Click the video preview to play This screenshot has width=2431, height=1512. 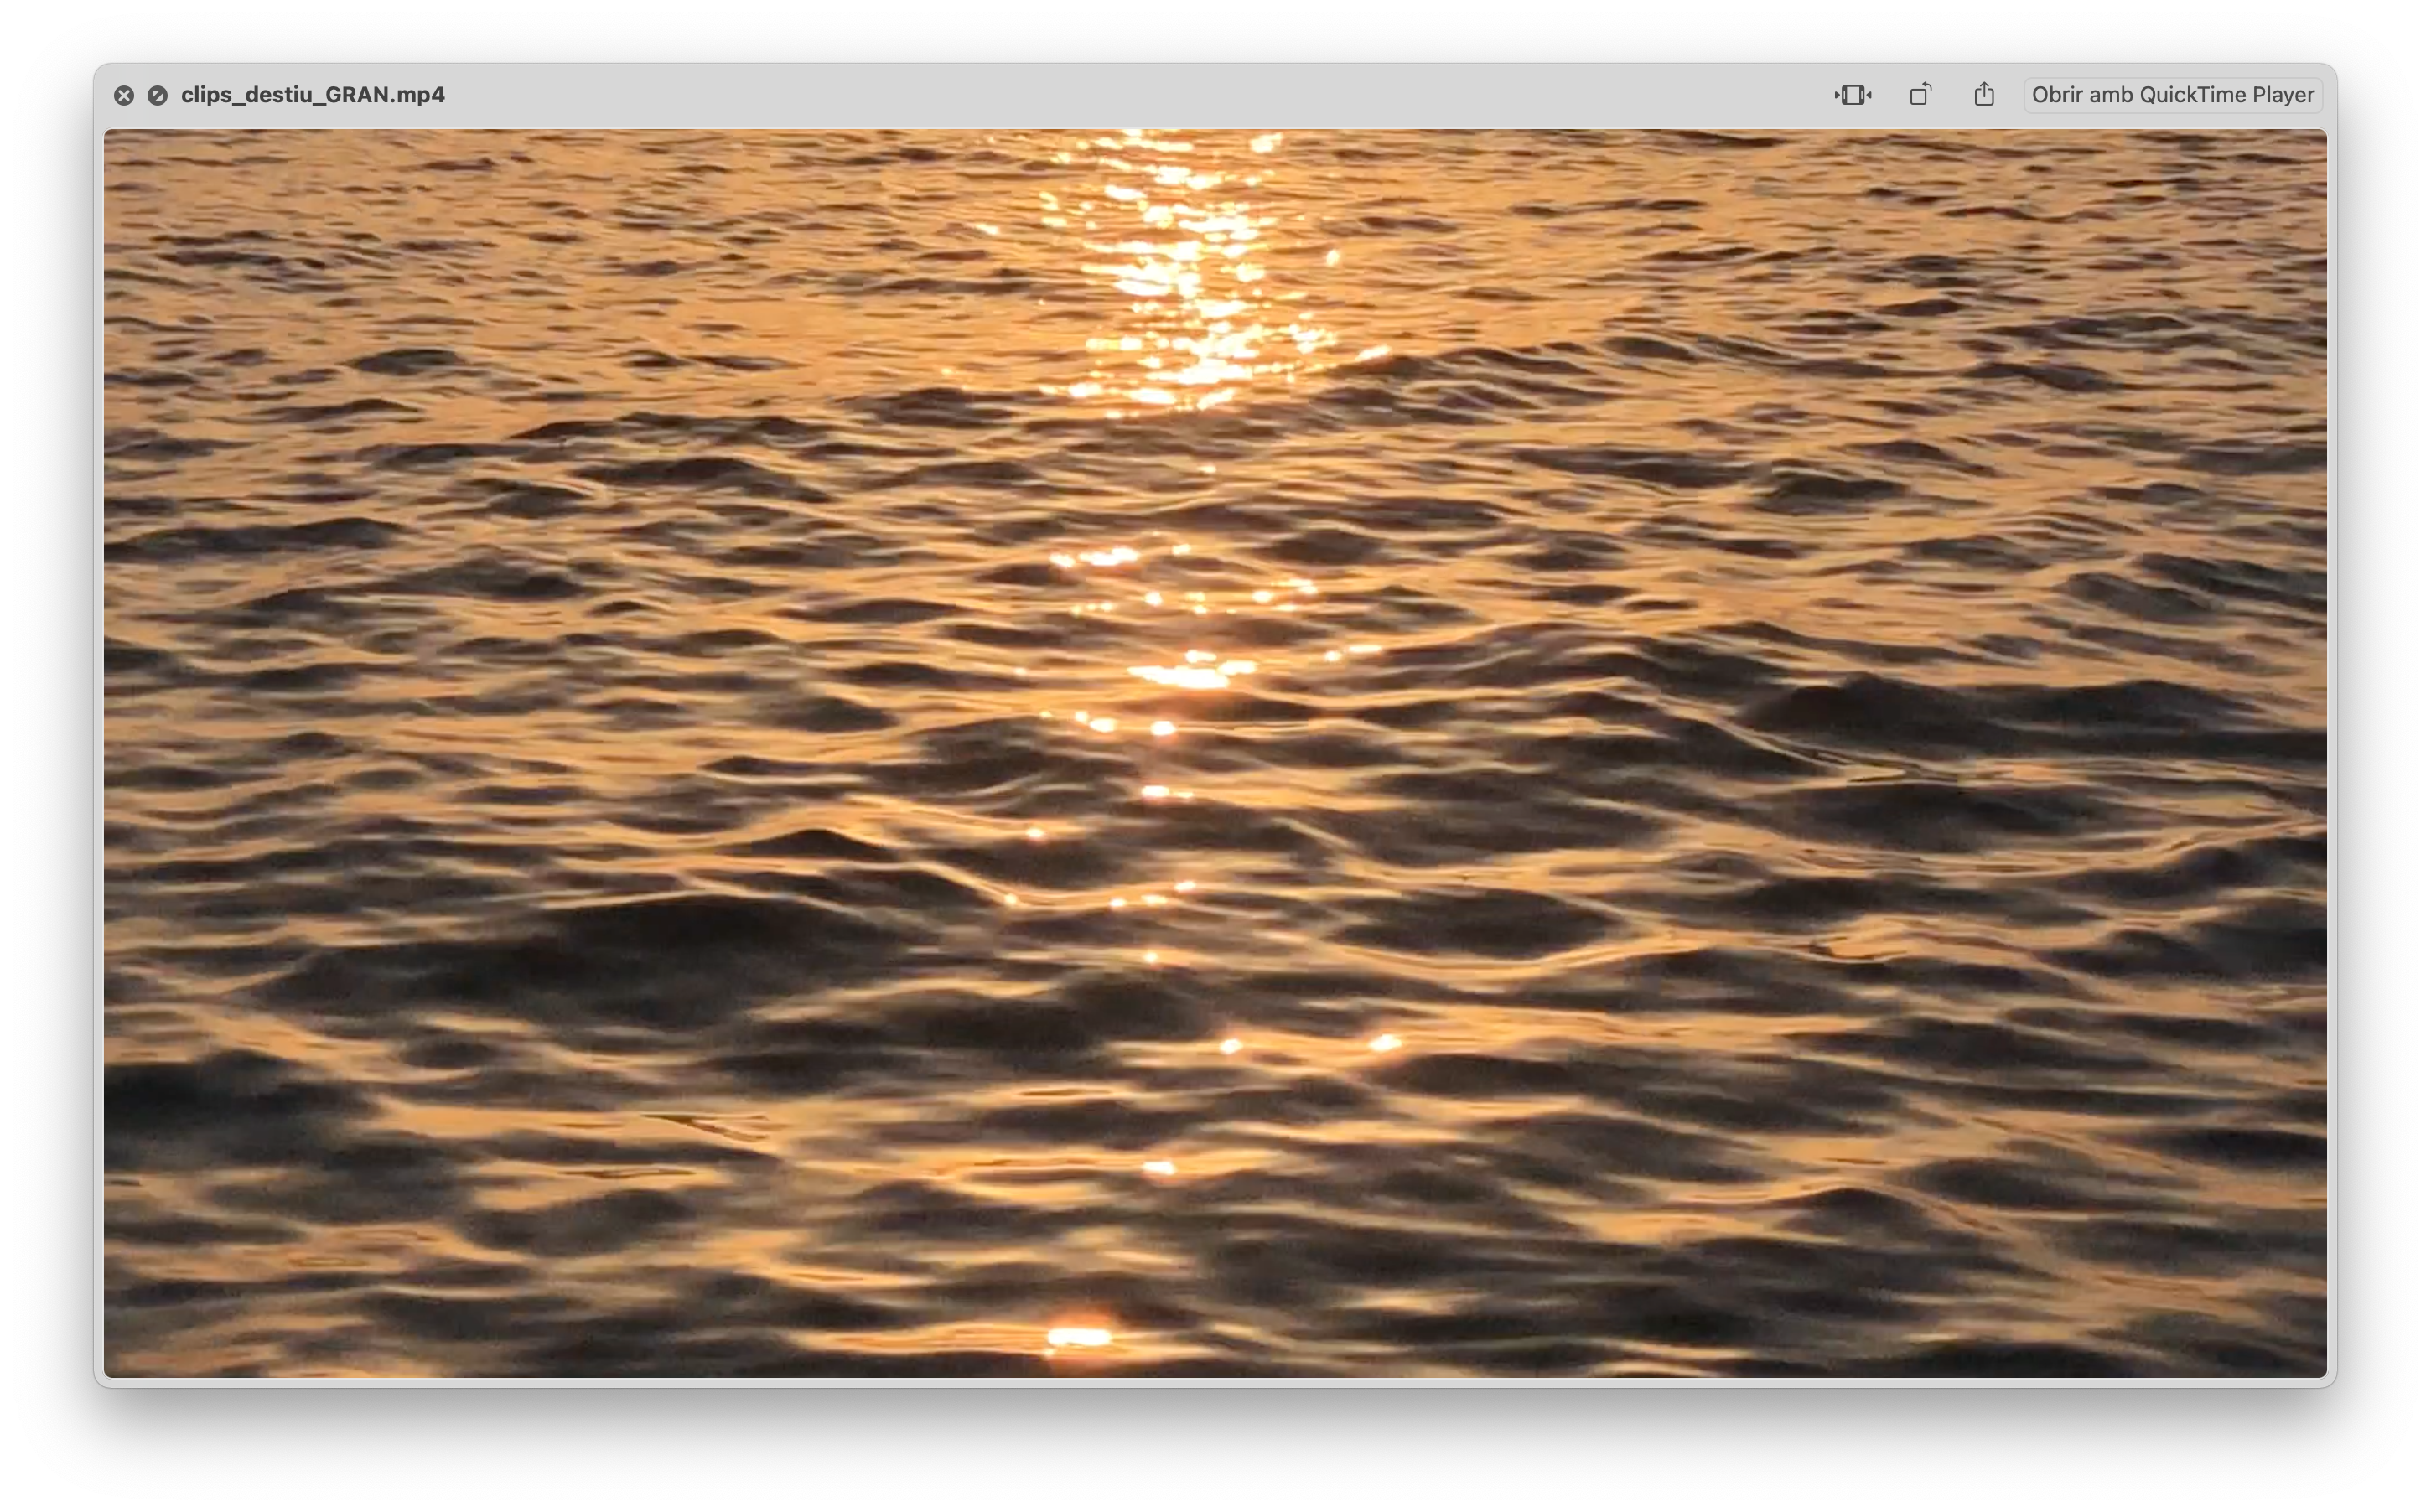[x=1214, y=752]
